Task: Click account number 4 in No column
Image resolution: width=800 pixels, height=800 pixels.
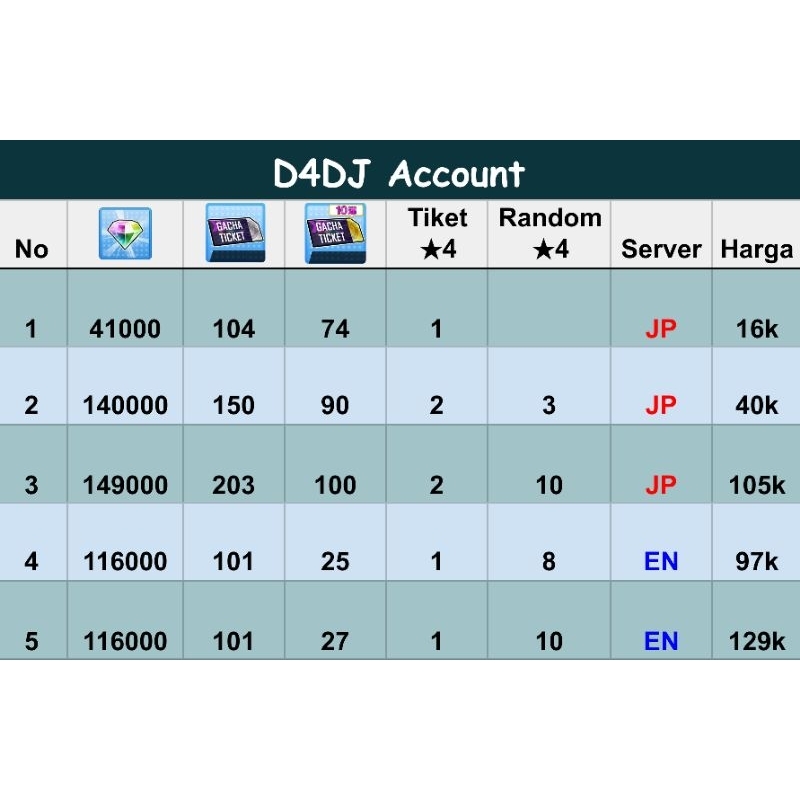Action: coord(31,561)
